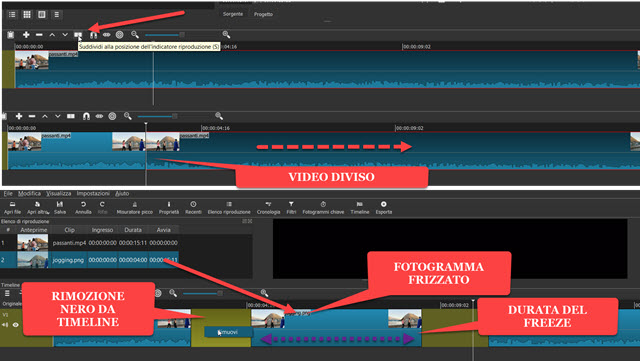Click split icon in the VIDEO DIVISO timeline toolbar

click(71, 116)
